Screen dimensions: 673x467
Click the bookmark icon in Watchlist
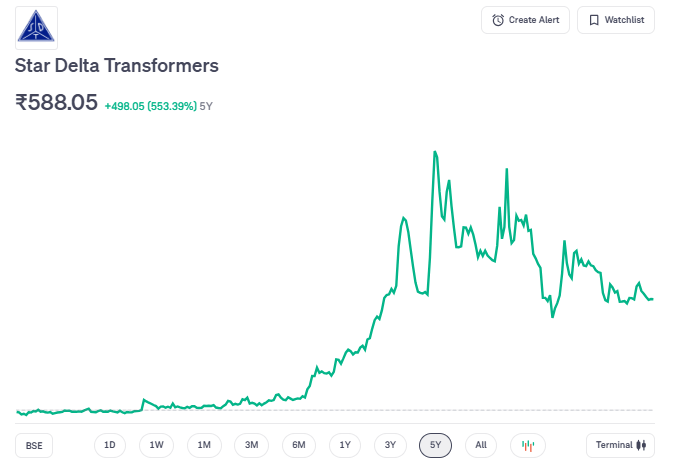pyautogui.click(x=594, y=20)
